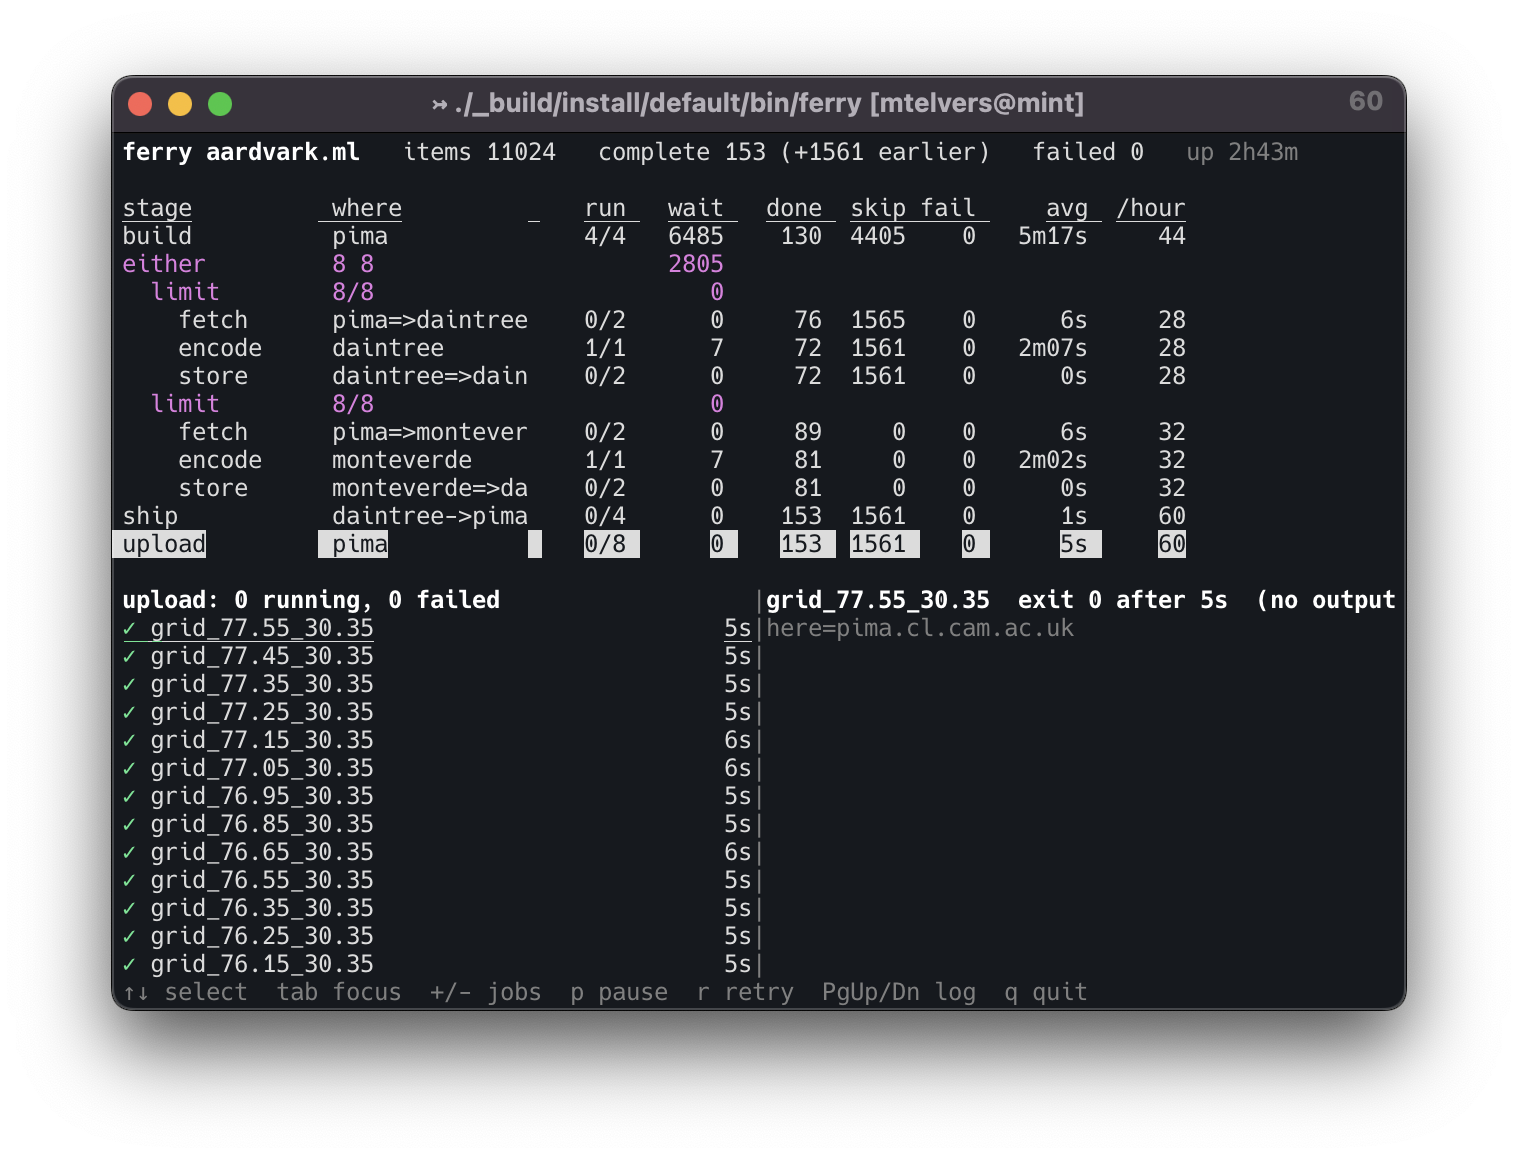Select job grid_76.25_30.35

point(437,936)
